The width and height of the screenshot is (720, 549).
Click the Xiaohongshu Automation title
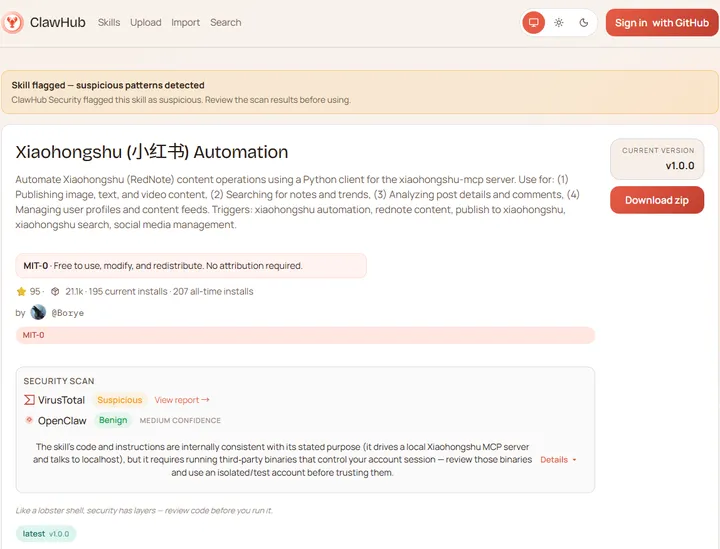[x=152, y=152]
